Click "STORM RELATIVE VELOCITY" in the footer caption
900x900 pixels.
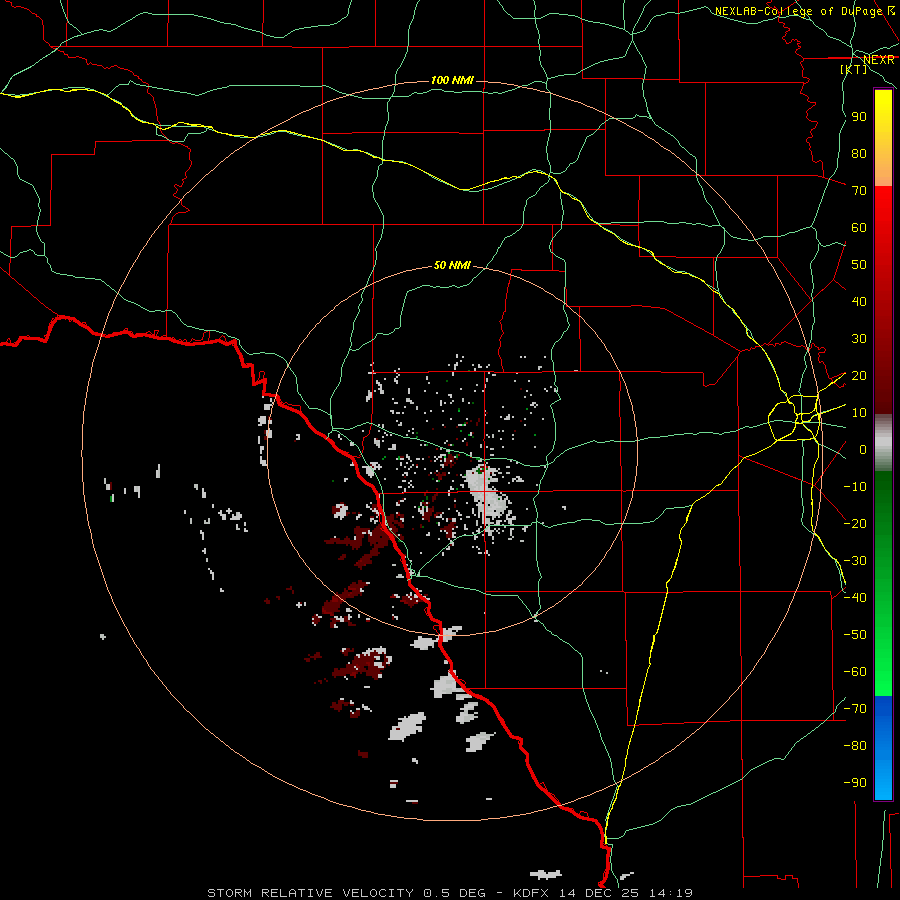click(310, 893)
